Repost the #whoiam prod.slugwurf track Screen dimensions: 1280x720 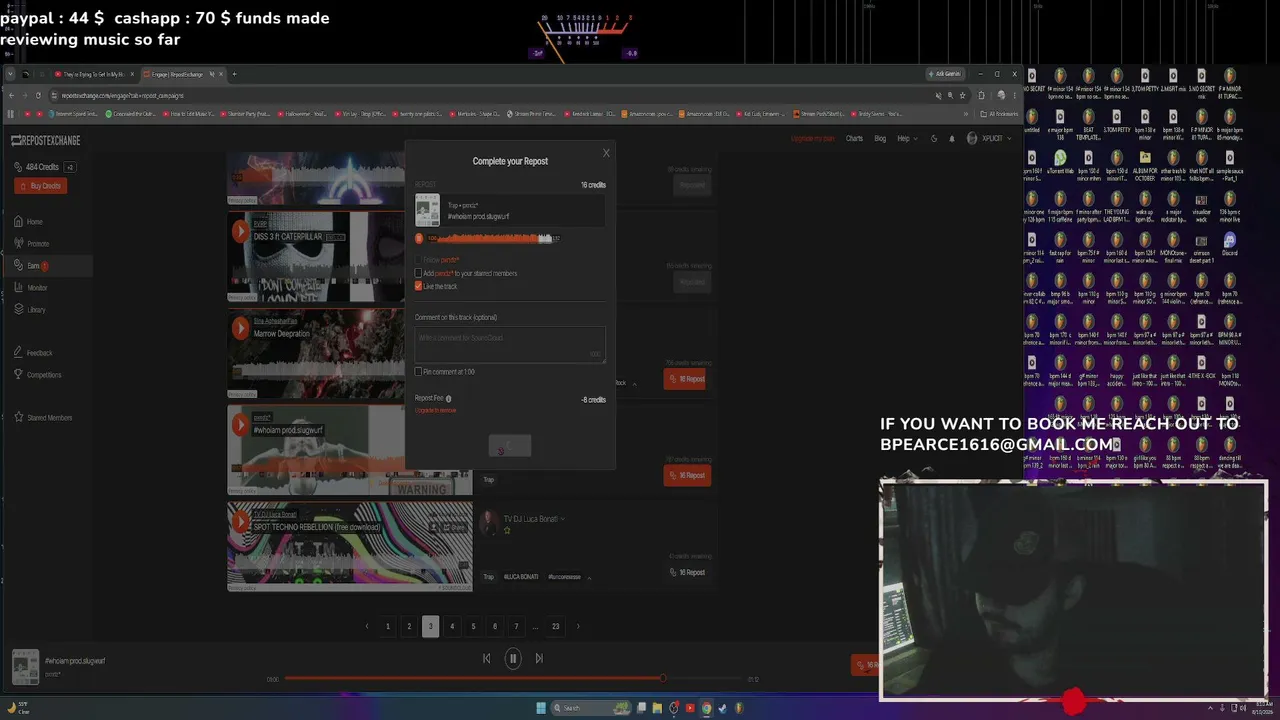pos(687,475)
